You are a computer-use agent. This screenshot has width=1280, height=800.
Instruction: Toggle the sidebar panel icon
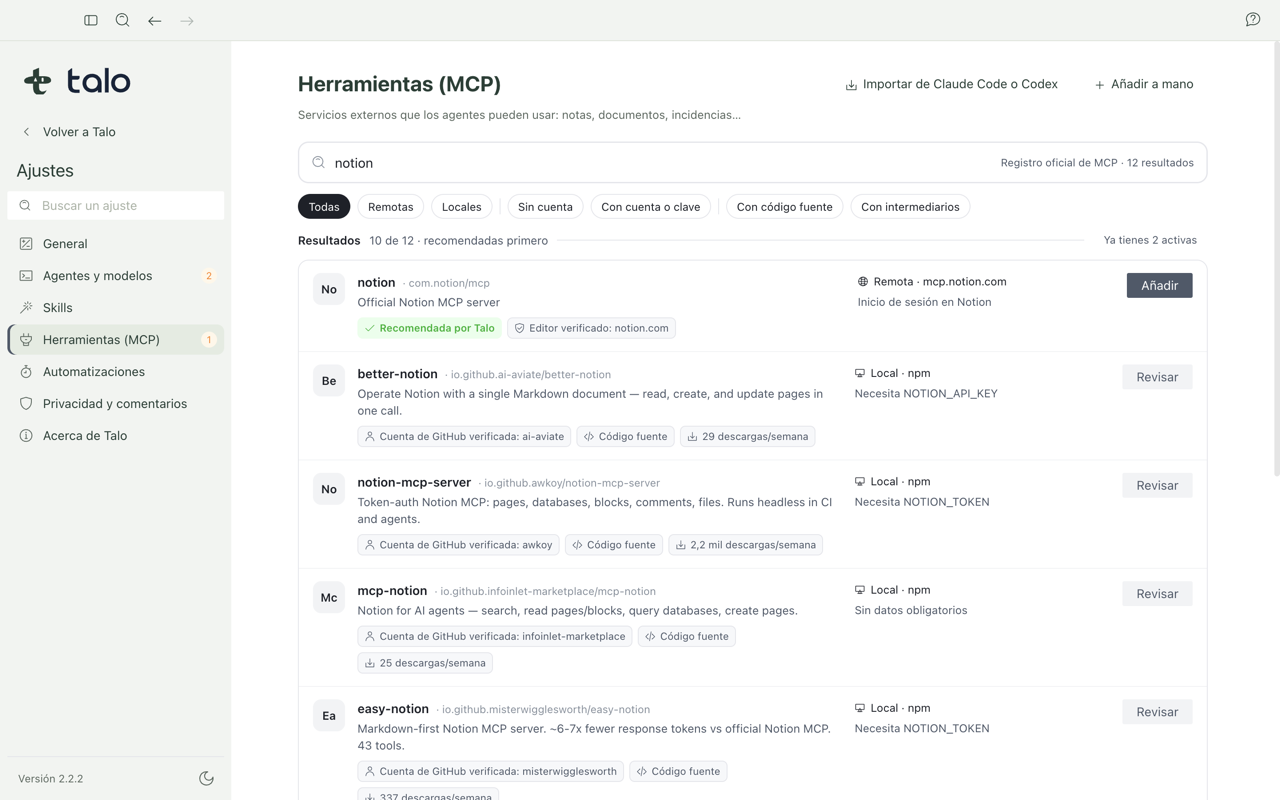click(91, 20)
